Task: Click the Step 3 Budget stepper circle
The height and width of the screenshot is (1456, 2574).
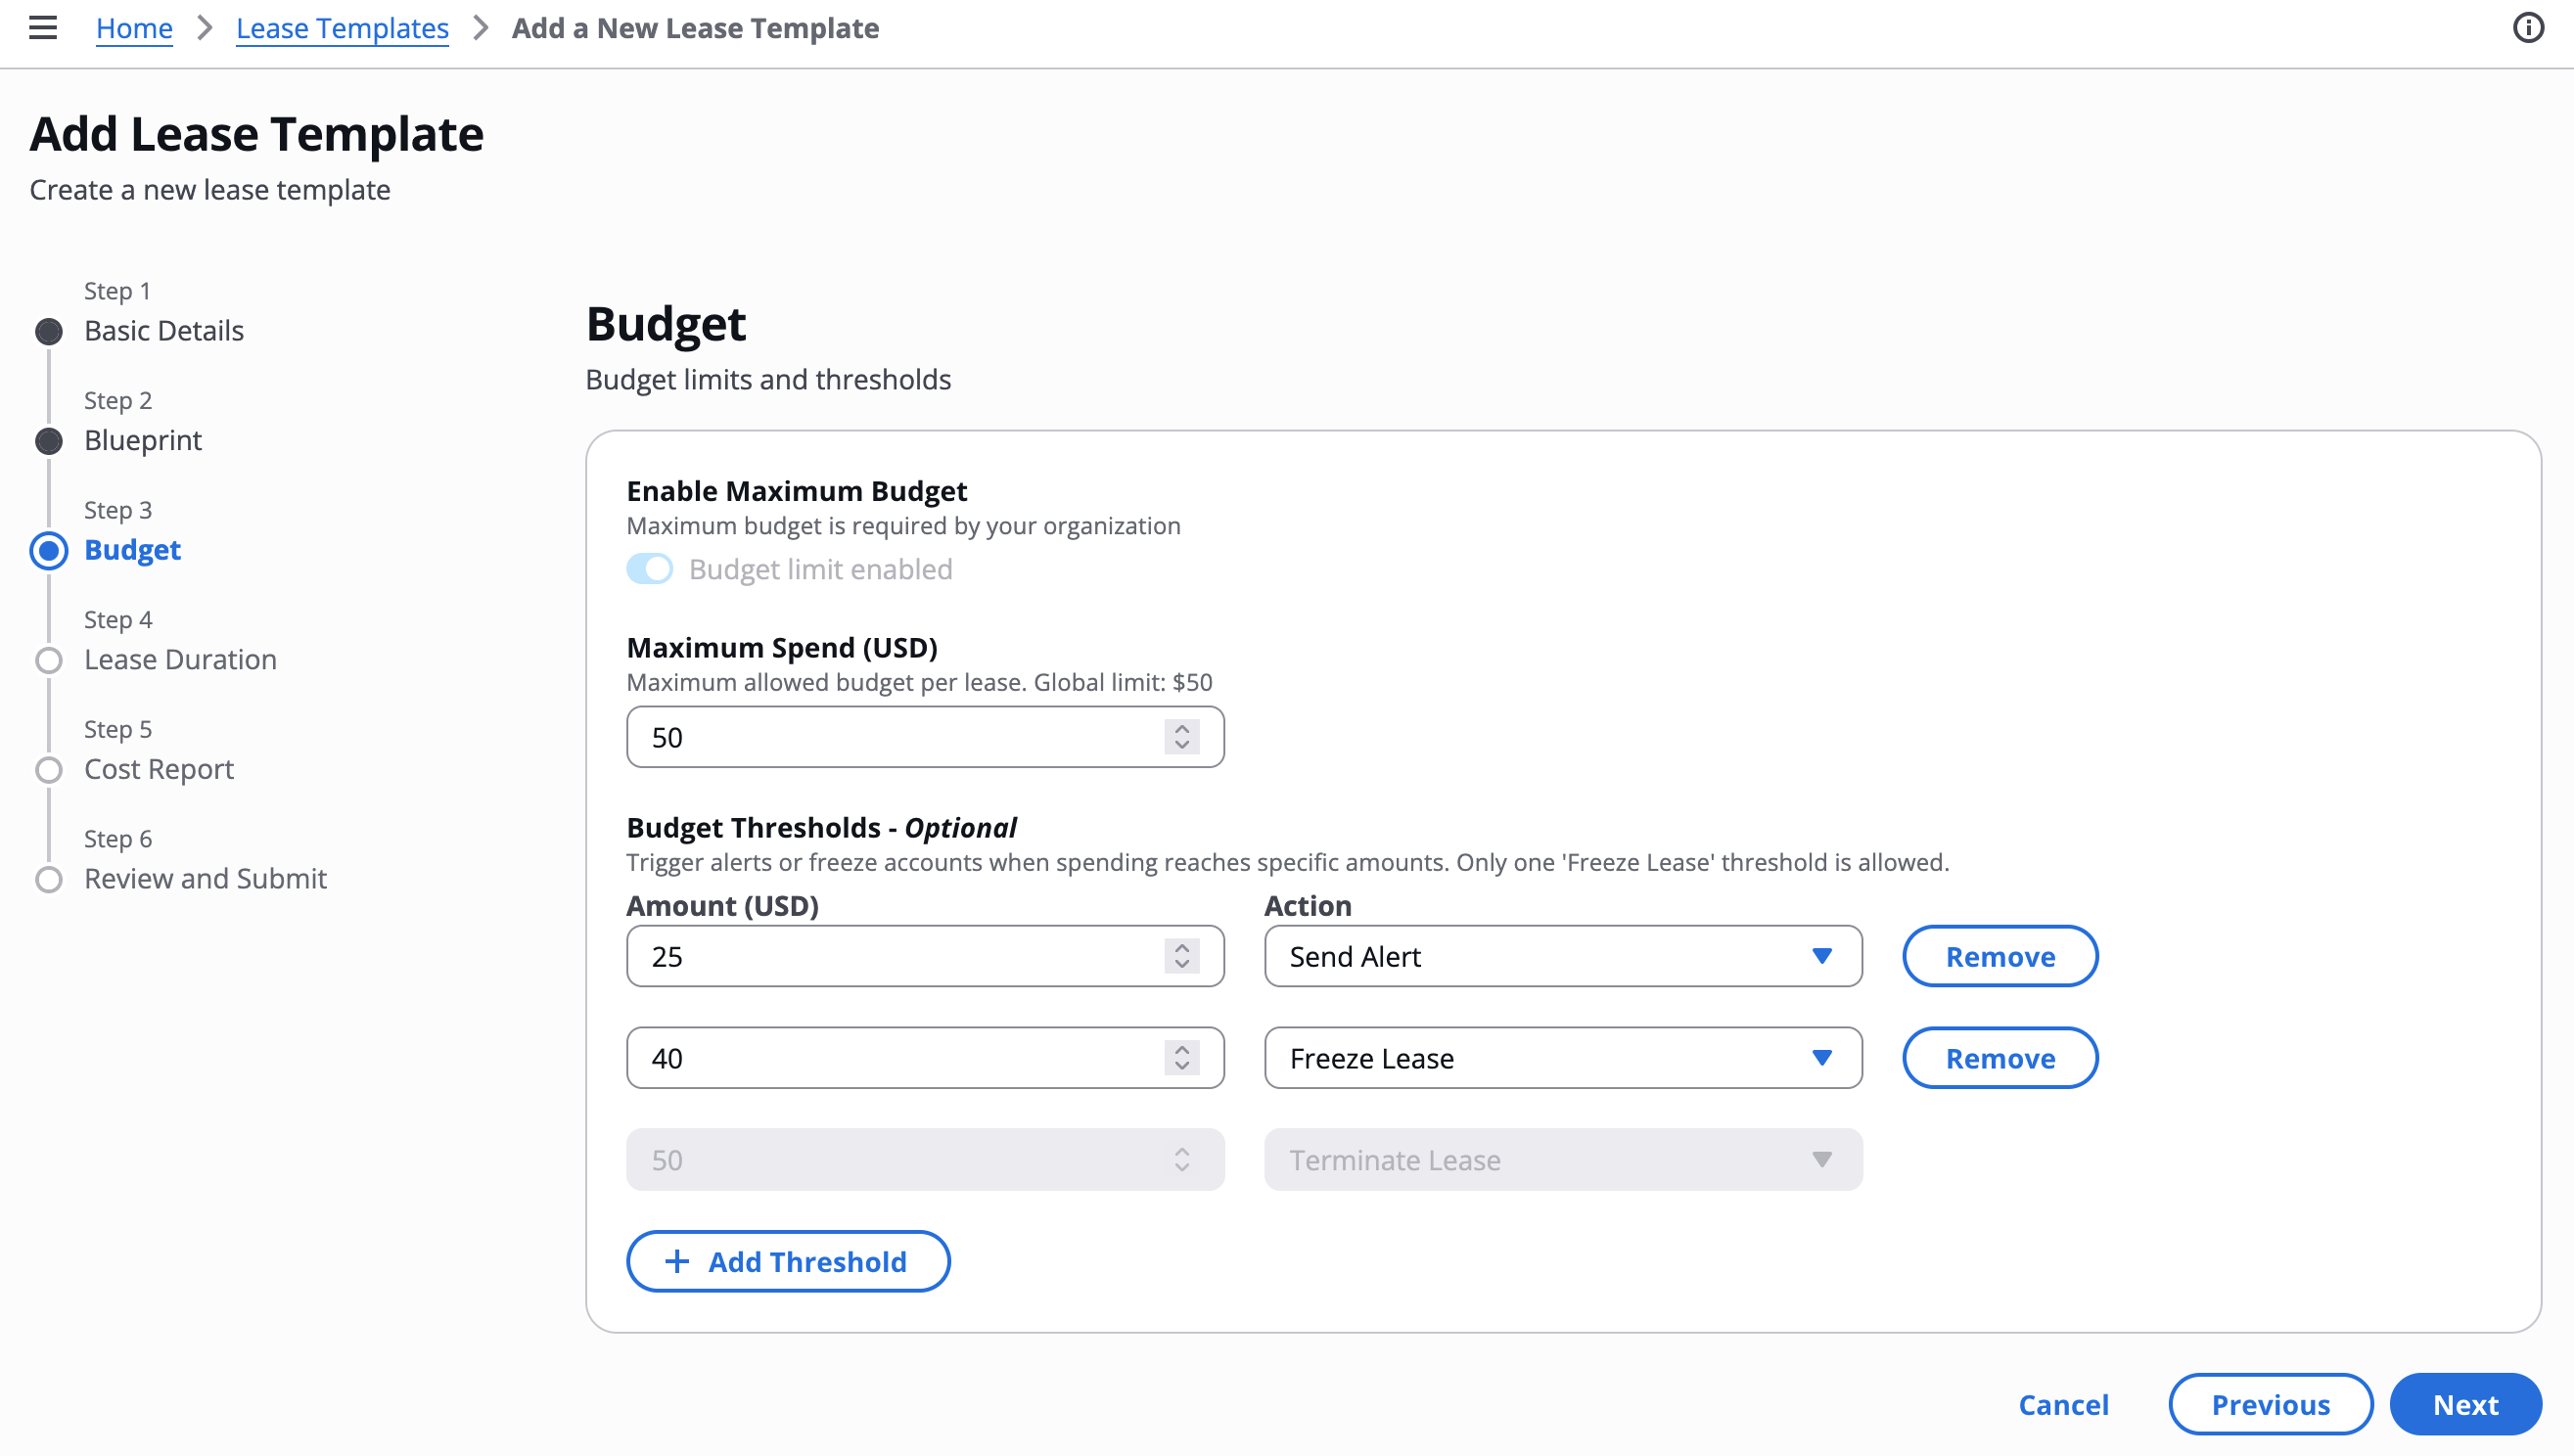Action: 48,550
